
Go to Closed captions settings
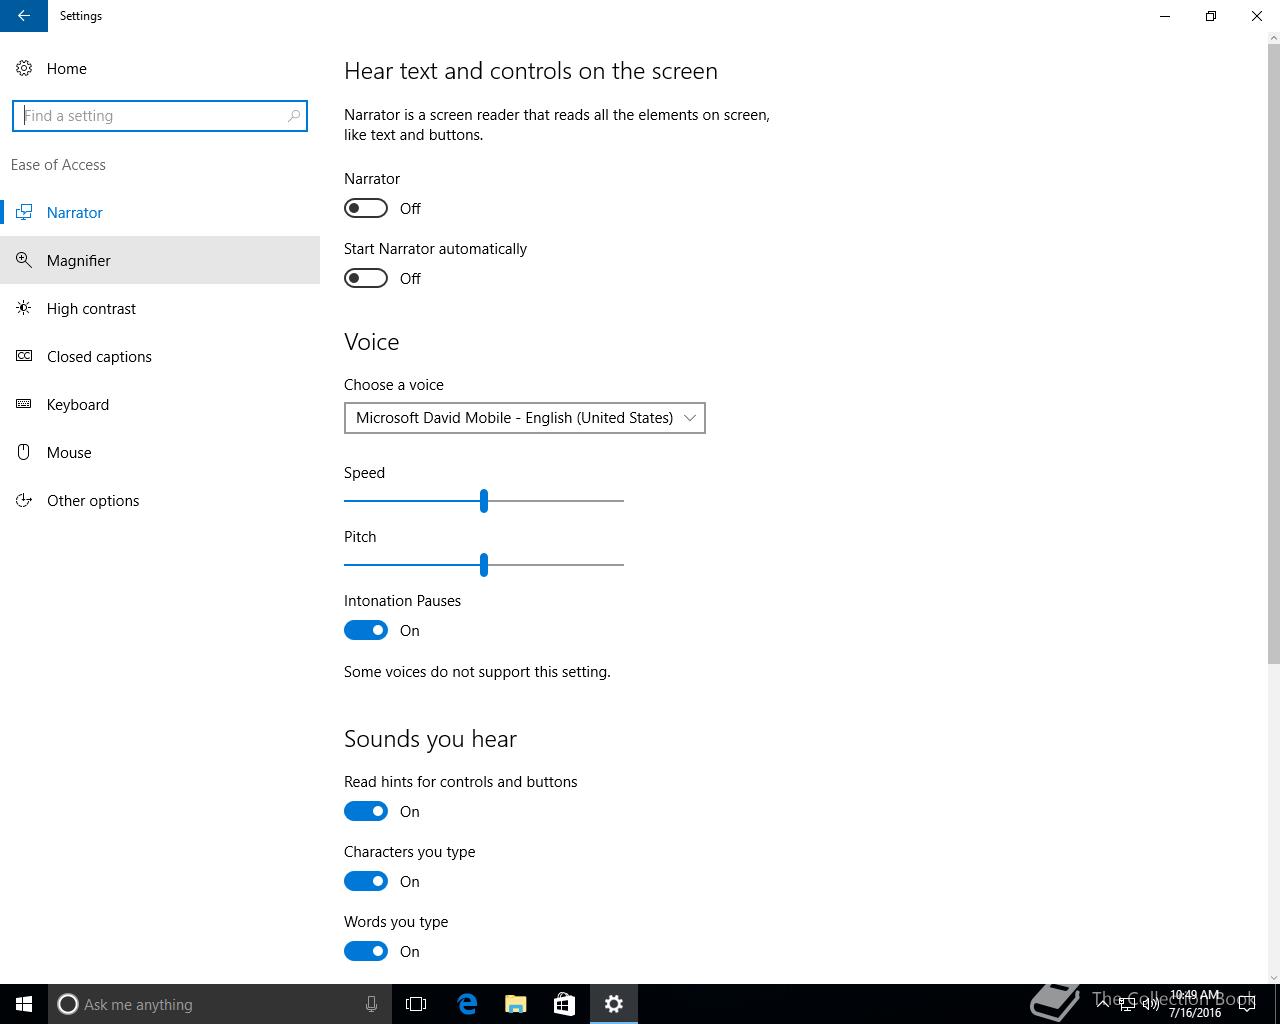(x=160, y=356)
